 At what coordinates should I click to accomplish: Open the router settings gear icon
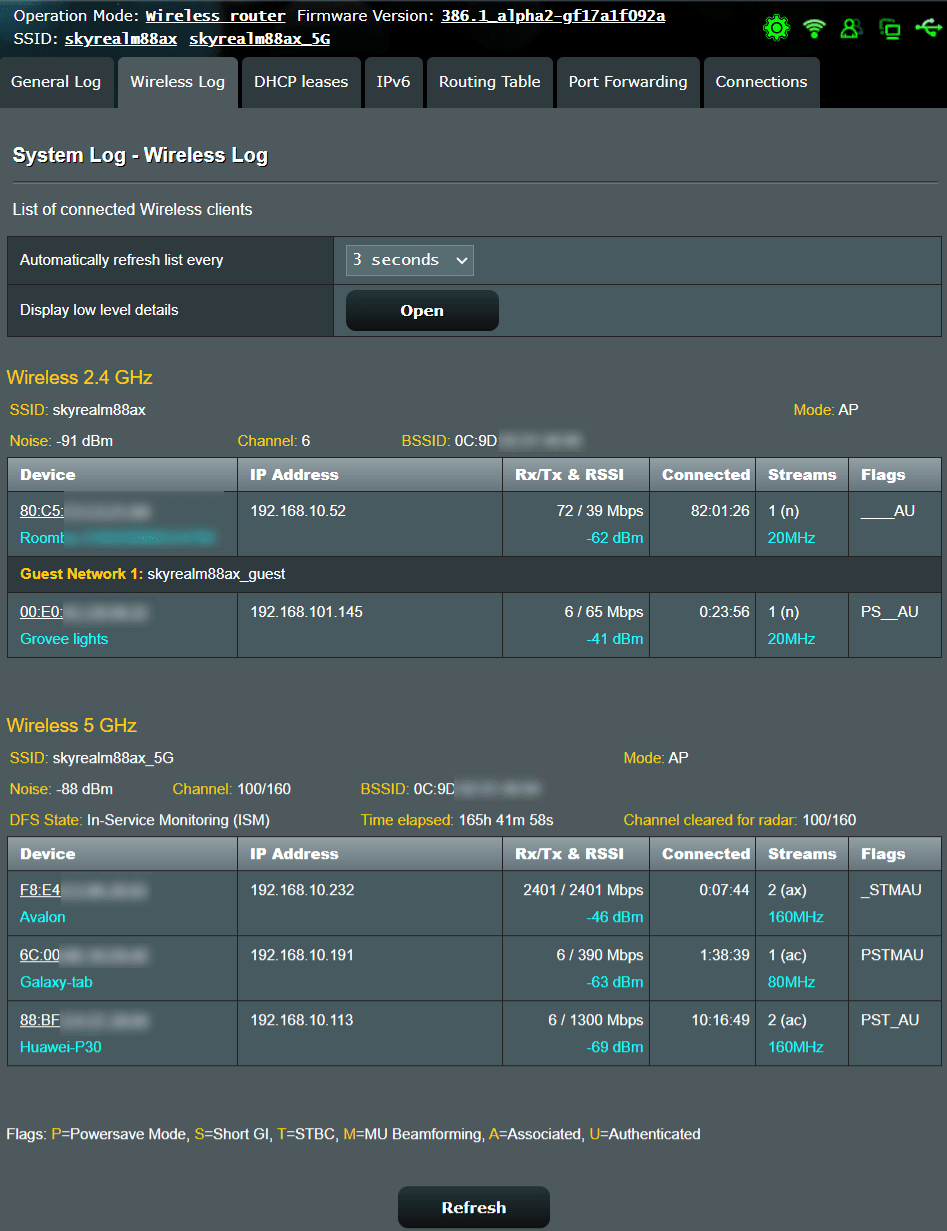777,28
